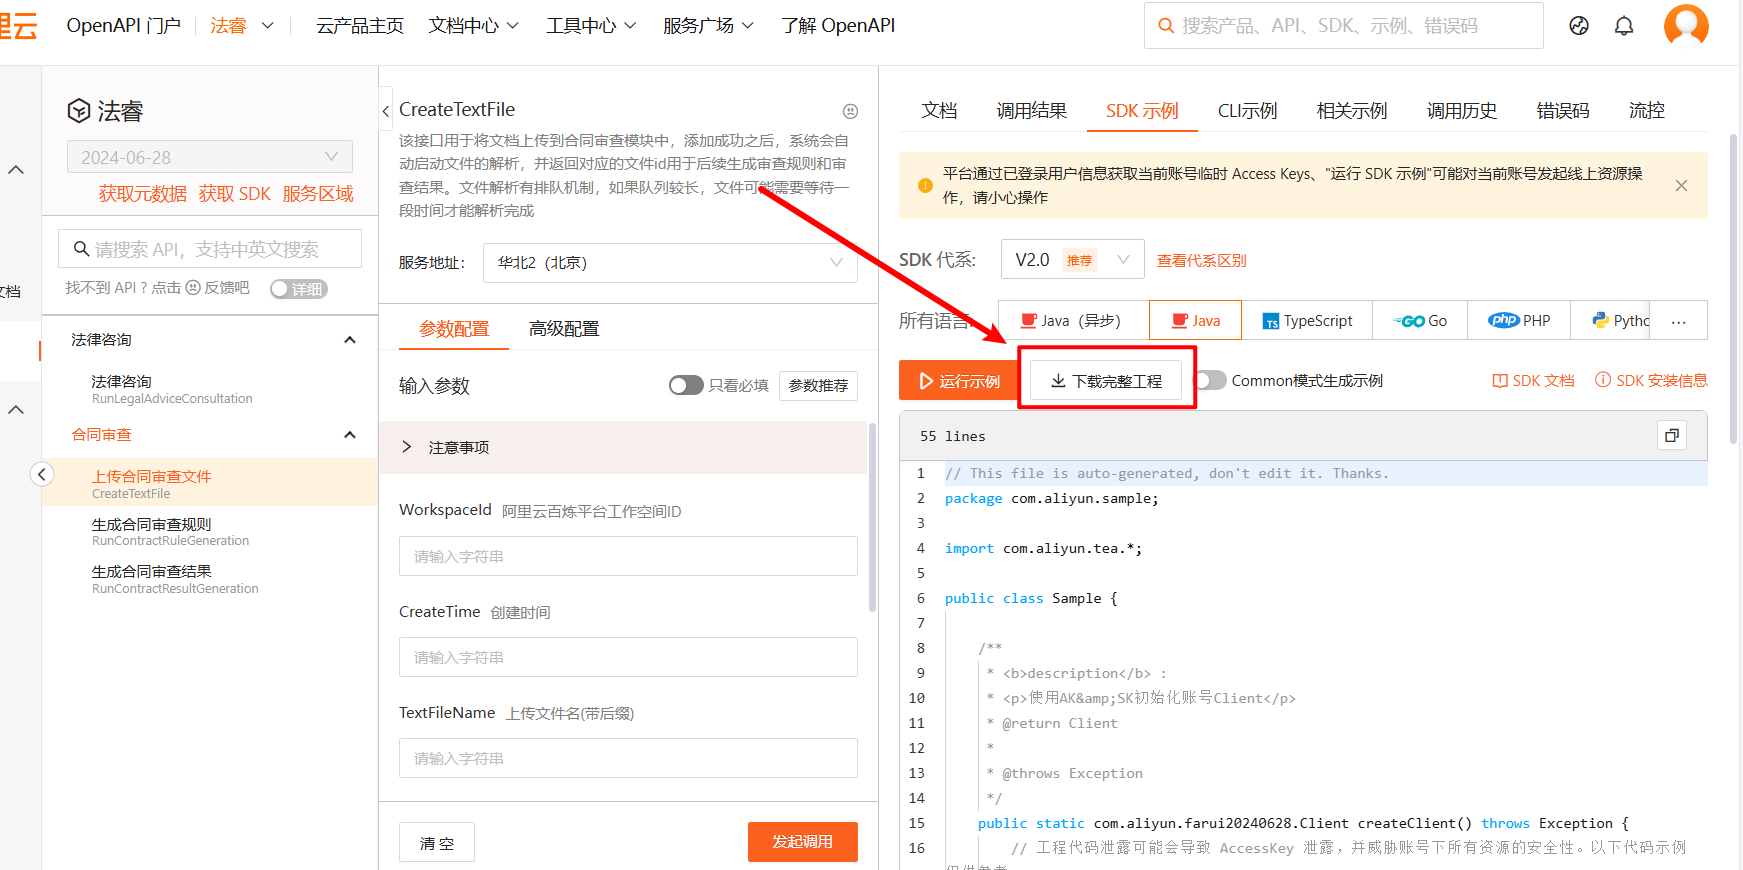Screen dimensions: 1743x870
Task: Click 下载完整工程 button
Action: (1106, 381)
